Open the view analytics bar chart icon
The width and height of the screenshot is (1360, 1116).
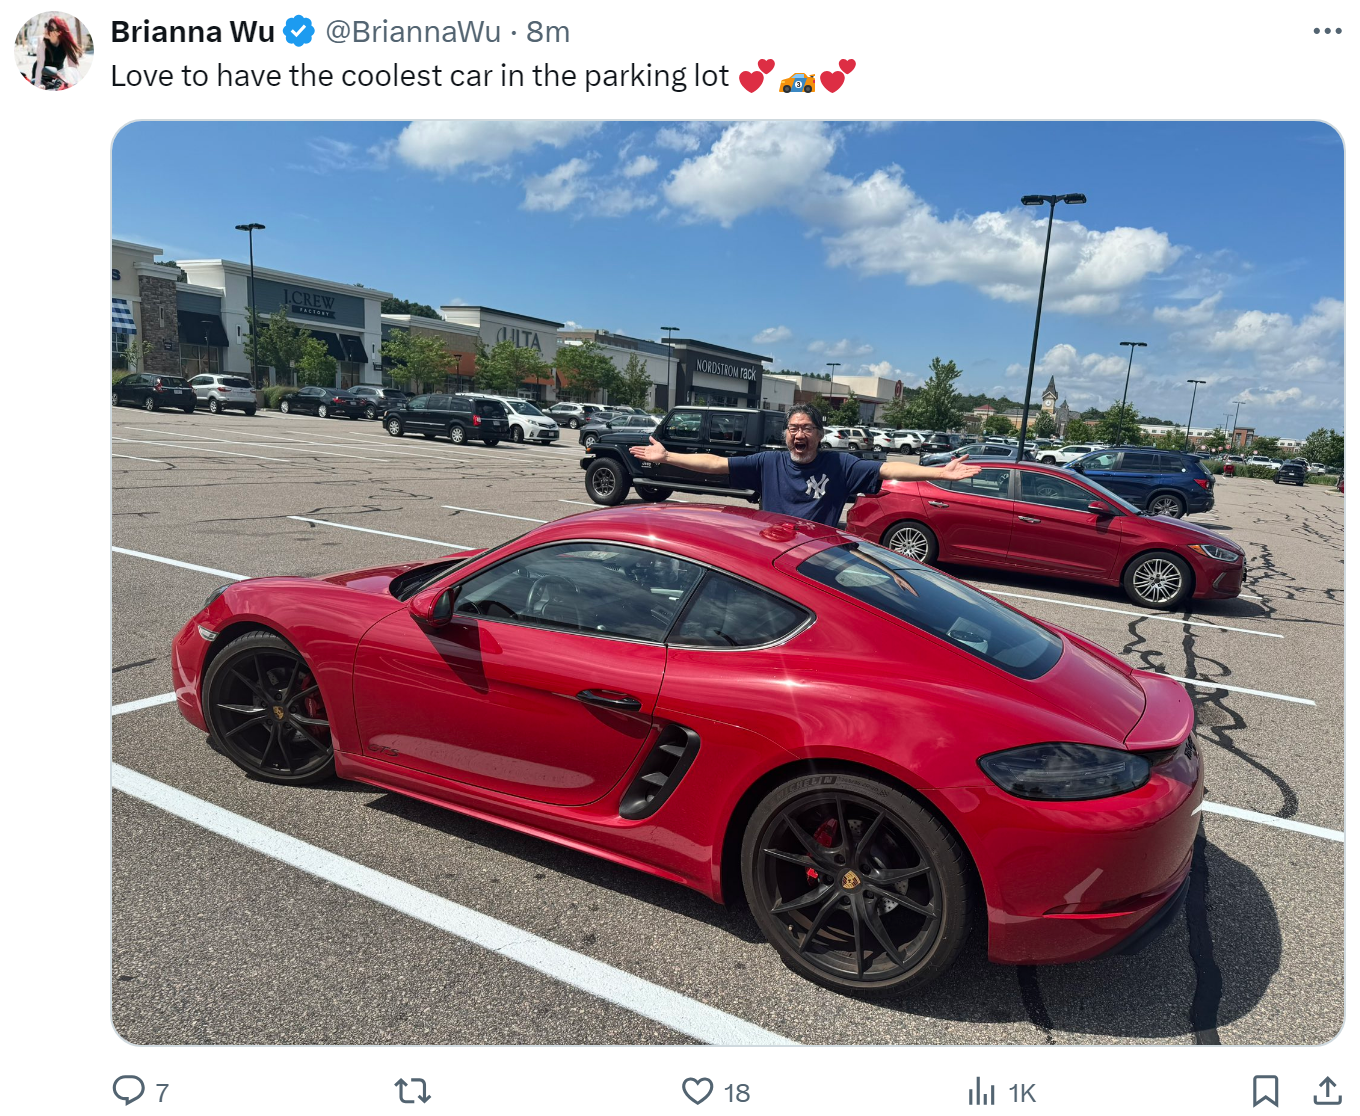(982, 1091)
